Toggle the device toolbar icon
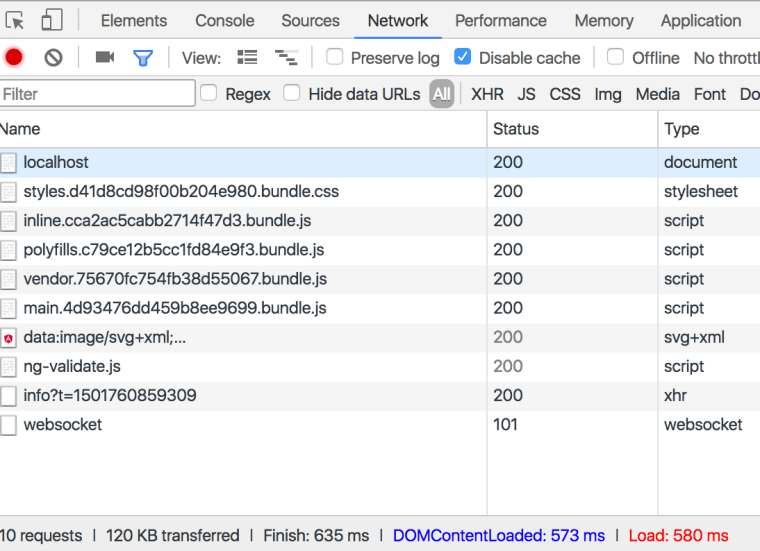Screen dimensions: 760x551 tap(51, 20)
